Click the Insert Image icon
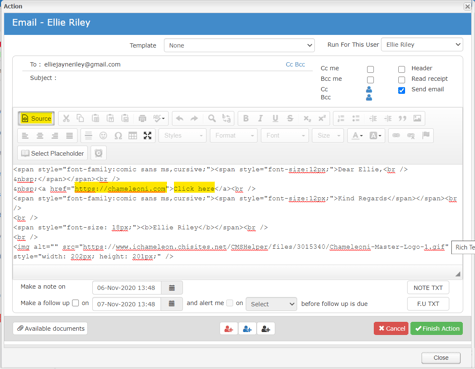Image resolution: width=475 pixels, height=369 pixels. point(417,118)
